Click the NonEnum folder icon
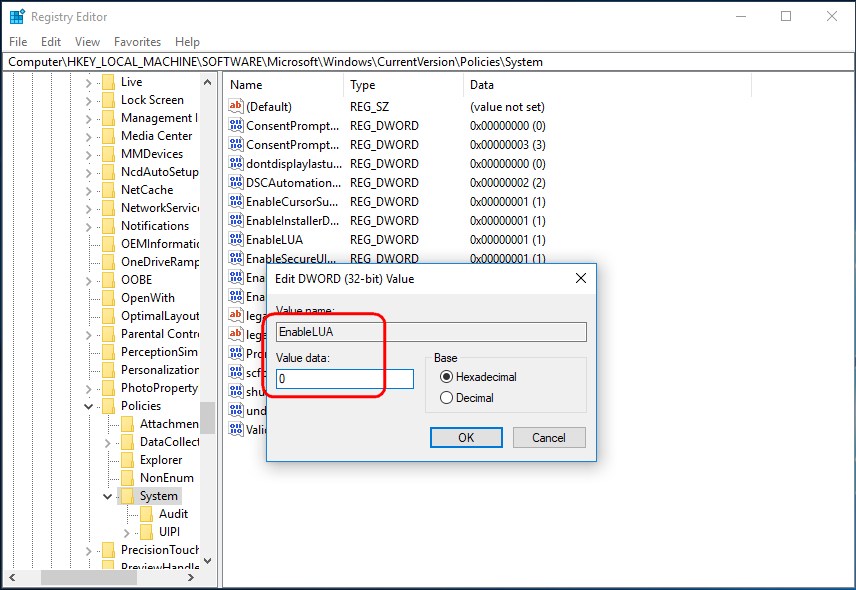The height and width of the screenshot is (590, 856). point(127,478)
